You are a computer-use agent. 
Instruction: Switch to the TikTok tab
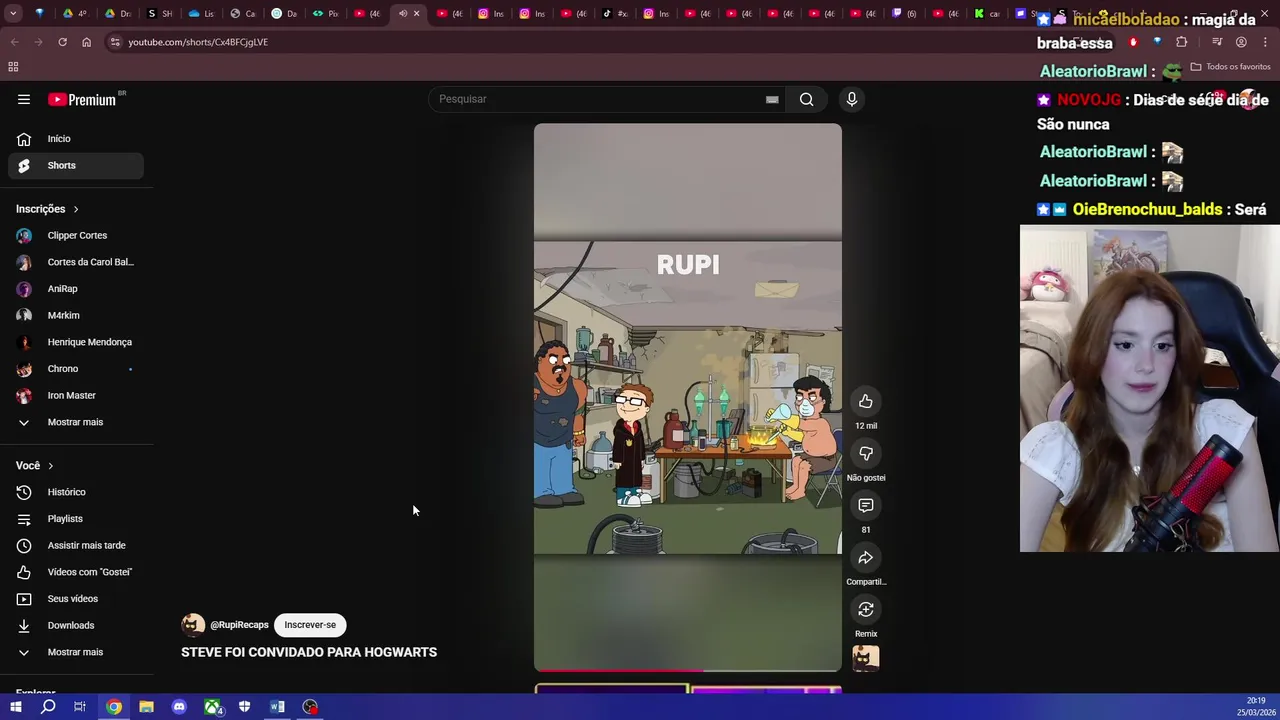pos(615,13)
